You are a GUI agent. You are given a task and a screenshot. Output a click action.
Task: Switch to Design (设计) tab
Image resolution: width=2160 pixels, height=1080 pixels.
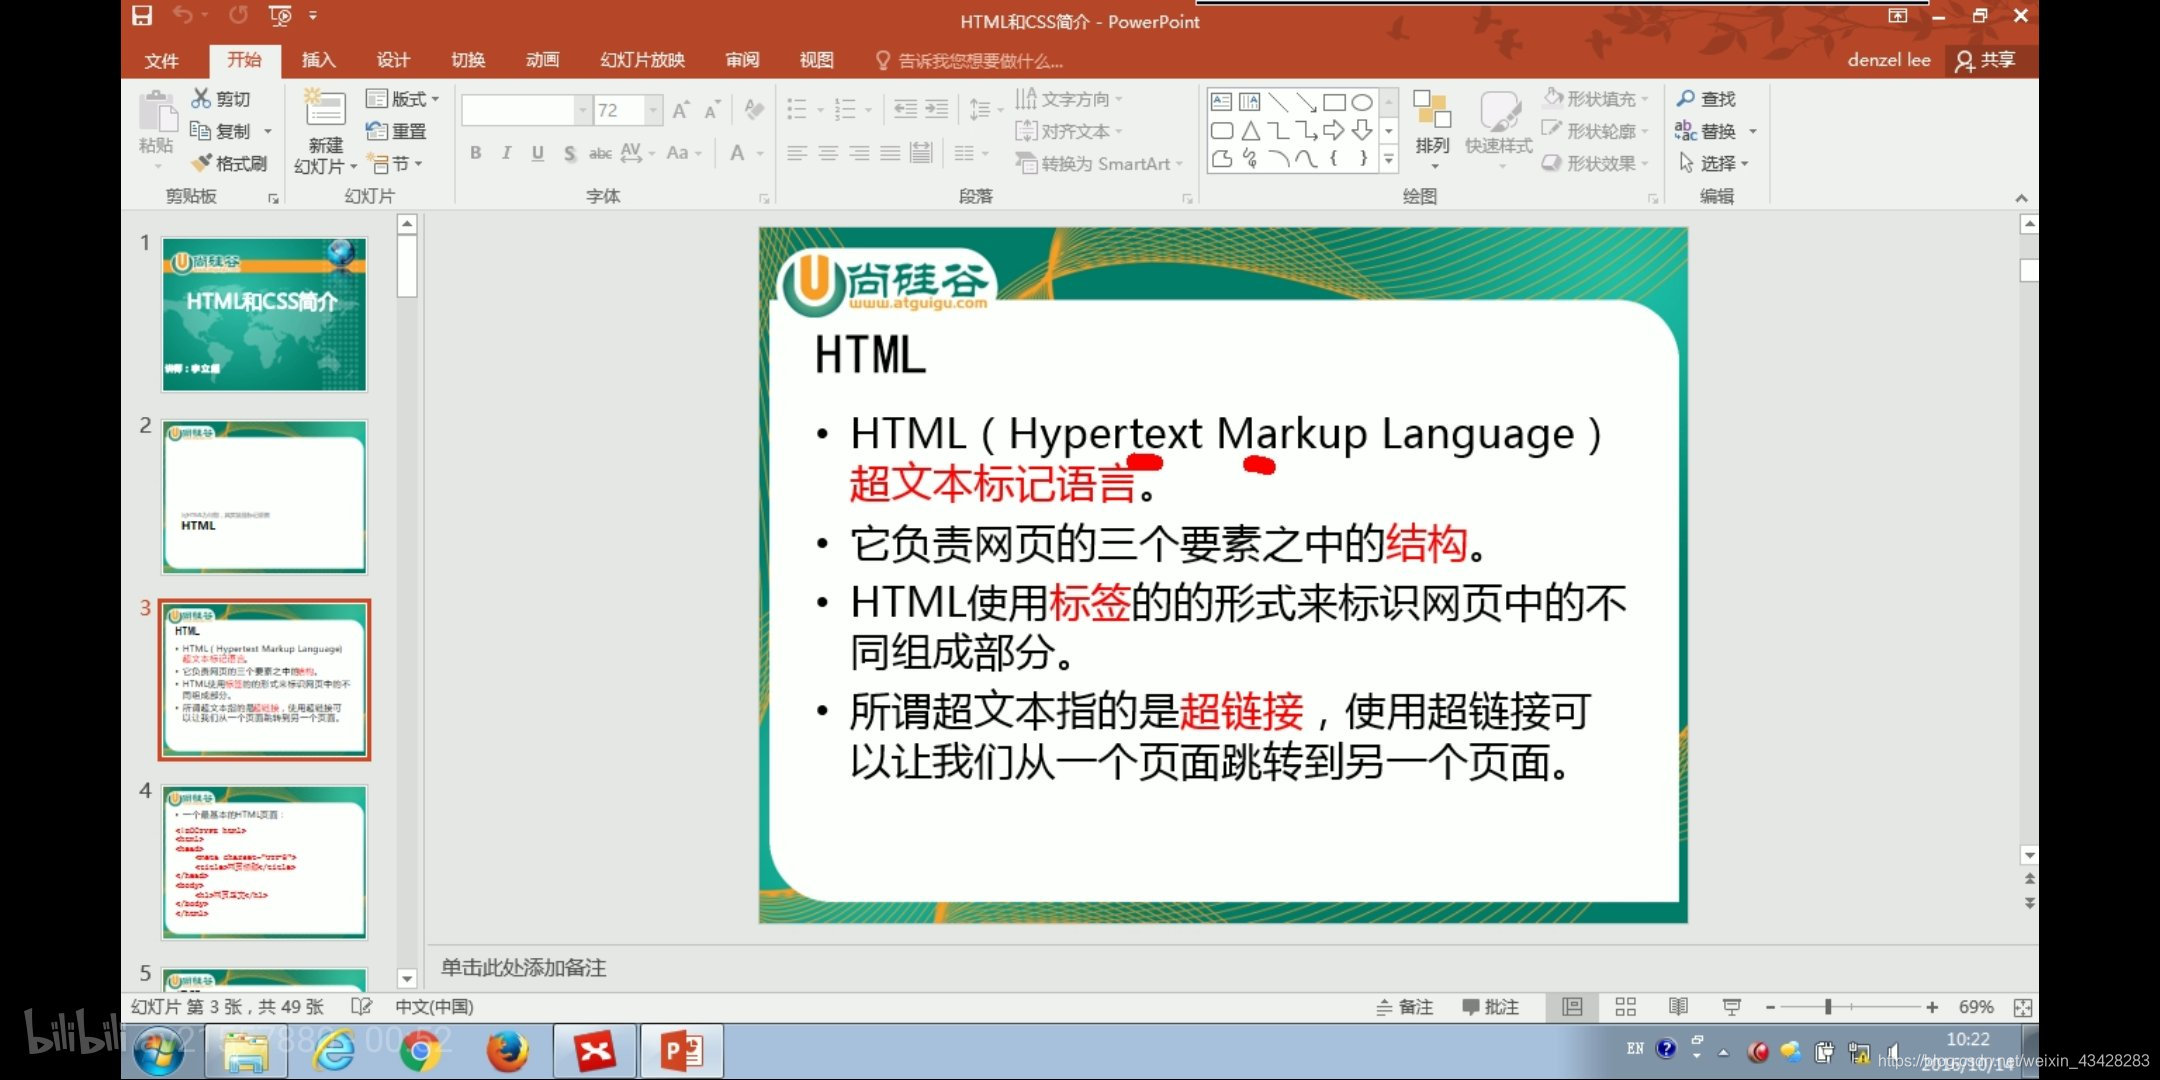click(x=393, y=60)
